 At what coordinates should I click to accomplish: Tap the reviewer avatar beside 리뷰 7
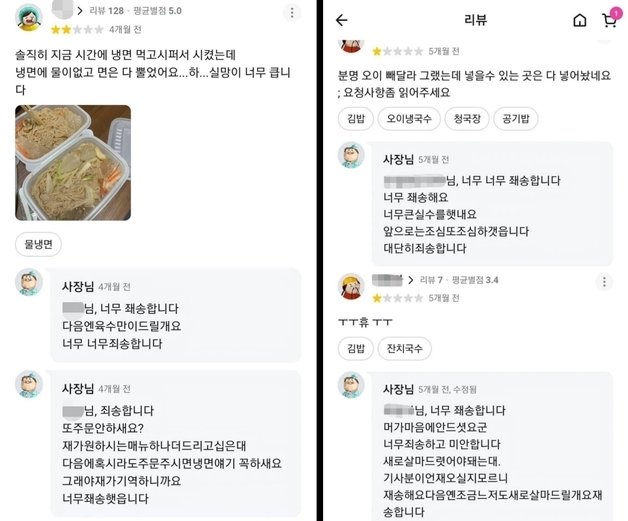click(351, 286)
